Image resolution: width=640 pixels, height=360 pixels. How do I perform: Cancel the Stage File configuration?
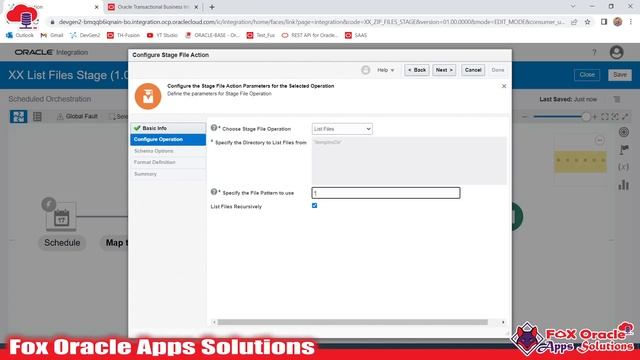tap(473, 70)
